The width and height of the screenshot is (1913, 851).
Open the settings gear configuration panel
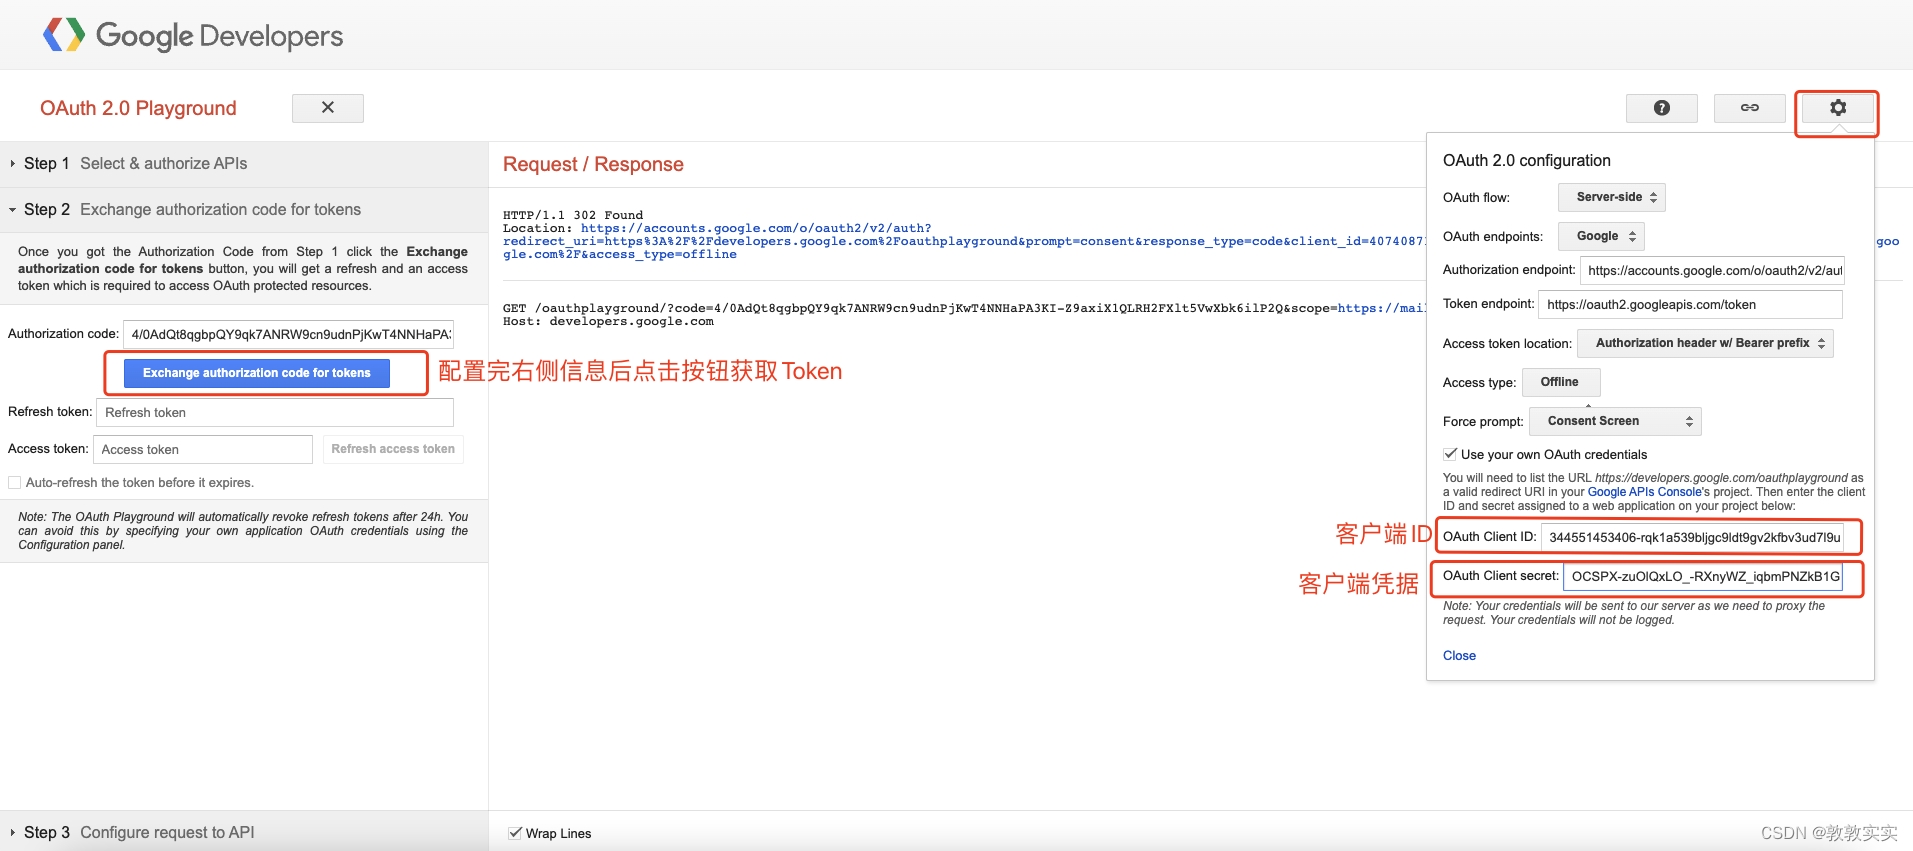pyautogui.click(x=1837, y=108)
